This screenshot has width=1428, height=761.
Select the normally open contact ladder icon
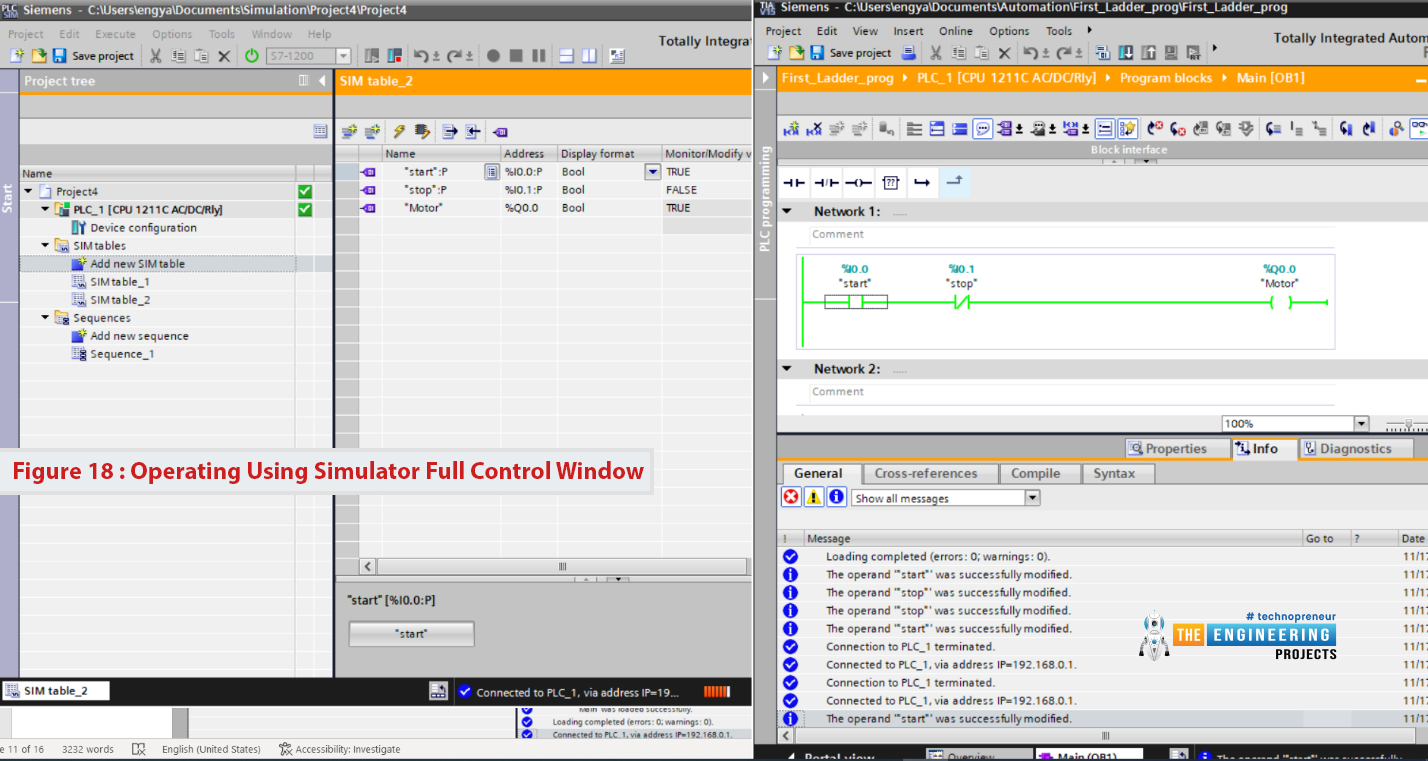click(x=793, y=182)
